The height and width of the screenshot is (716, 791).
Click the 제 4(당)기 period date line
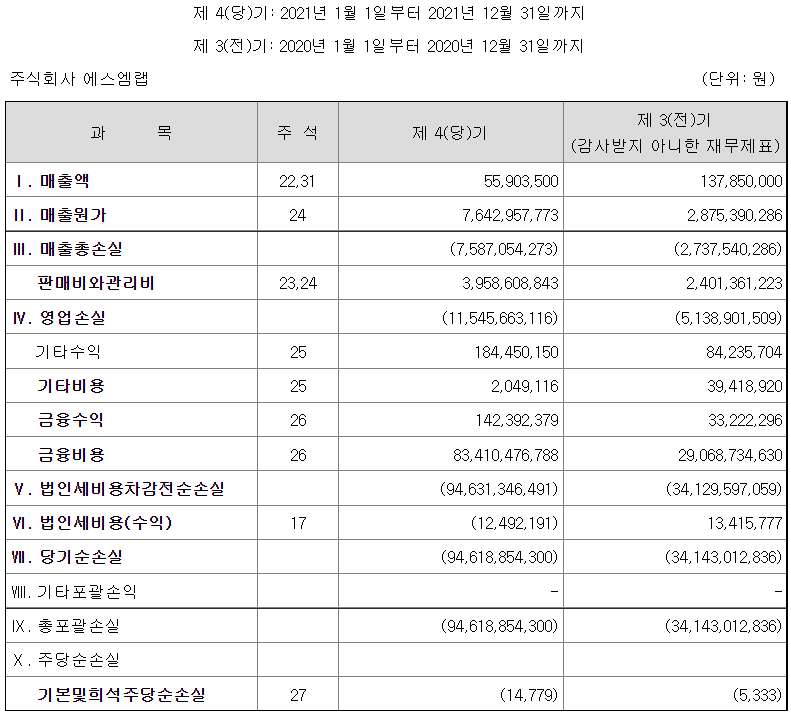pos(389,13)
